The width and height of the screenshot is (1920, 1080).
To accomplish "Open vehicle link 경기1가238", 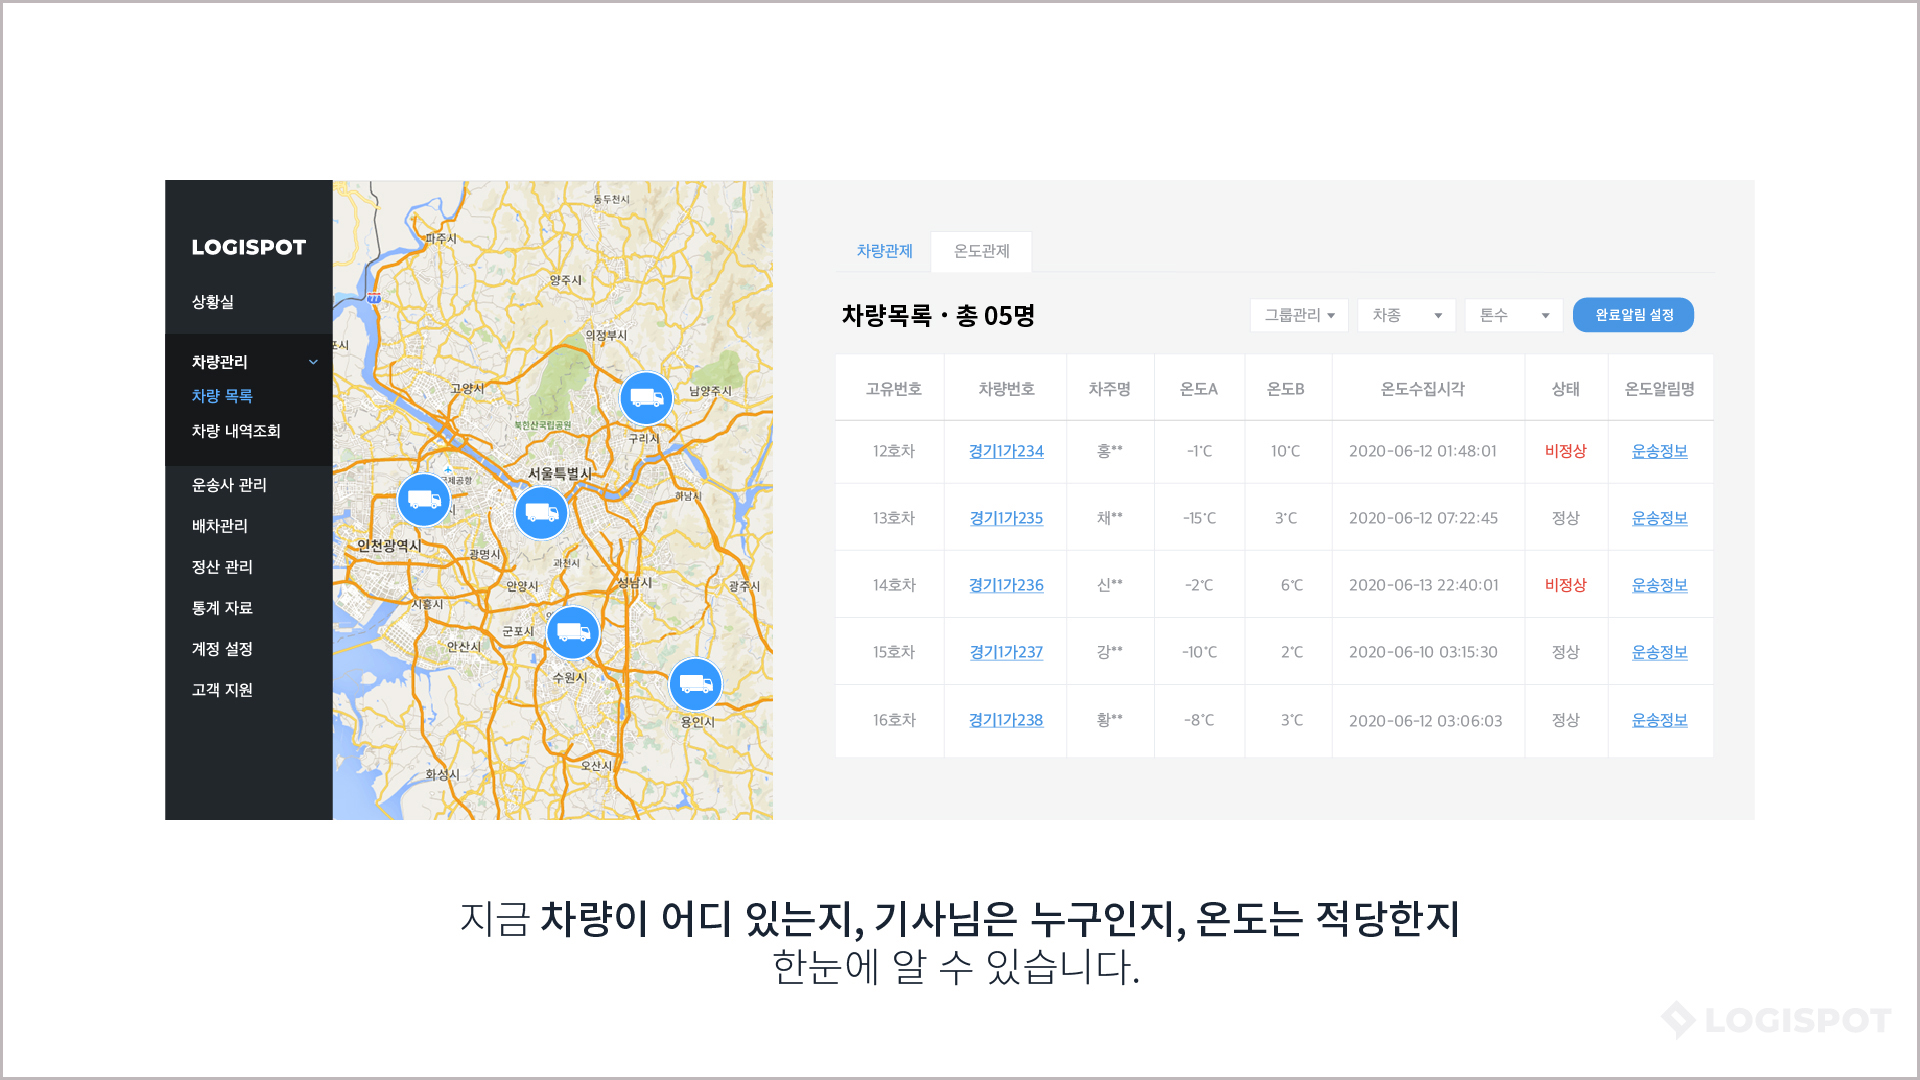I will 1005,720.
